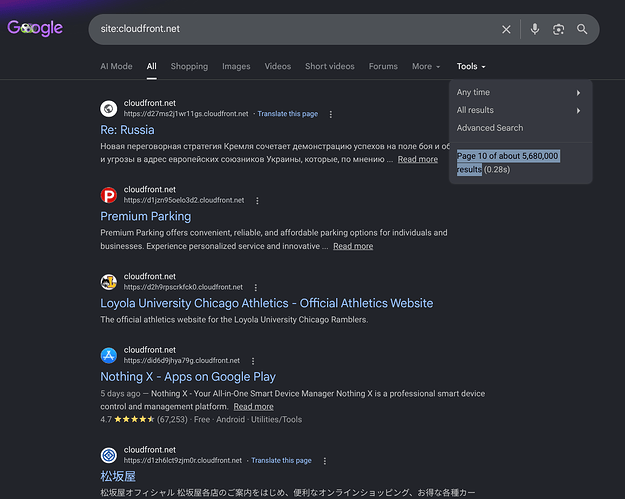Translate the 松坂屋 page
Screen dimensions: 625x499
(x=281, y=461)
